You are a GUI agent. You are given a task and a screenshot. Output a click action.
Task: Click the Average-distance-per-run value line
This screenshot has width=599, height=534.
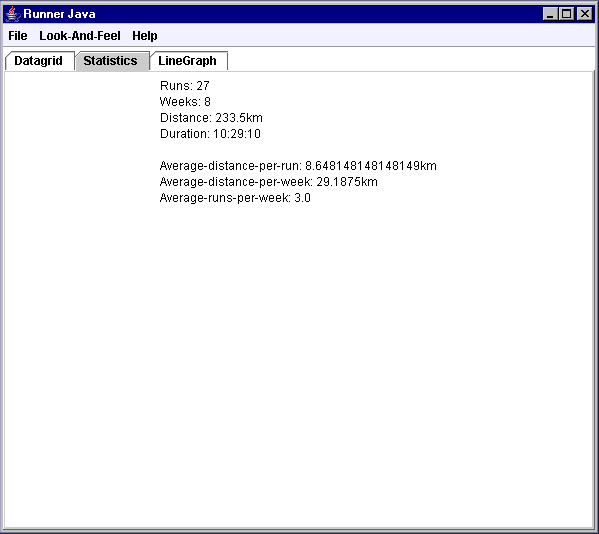[x=298, y=166]
